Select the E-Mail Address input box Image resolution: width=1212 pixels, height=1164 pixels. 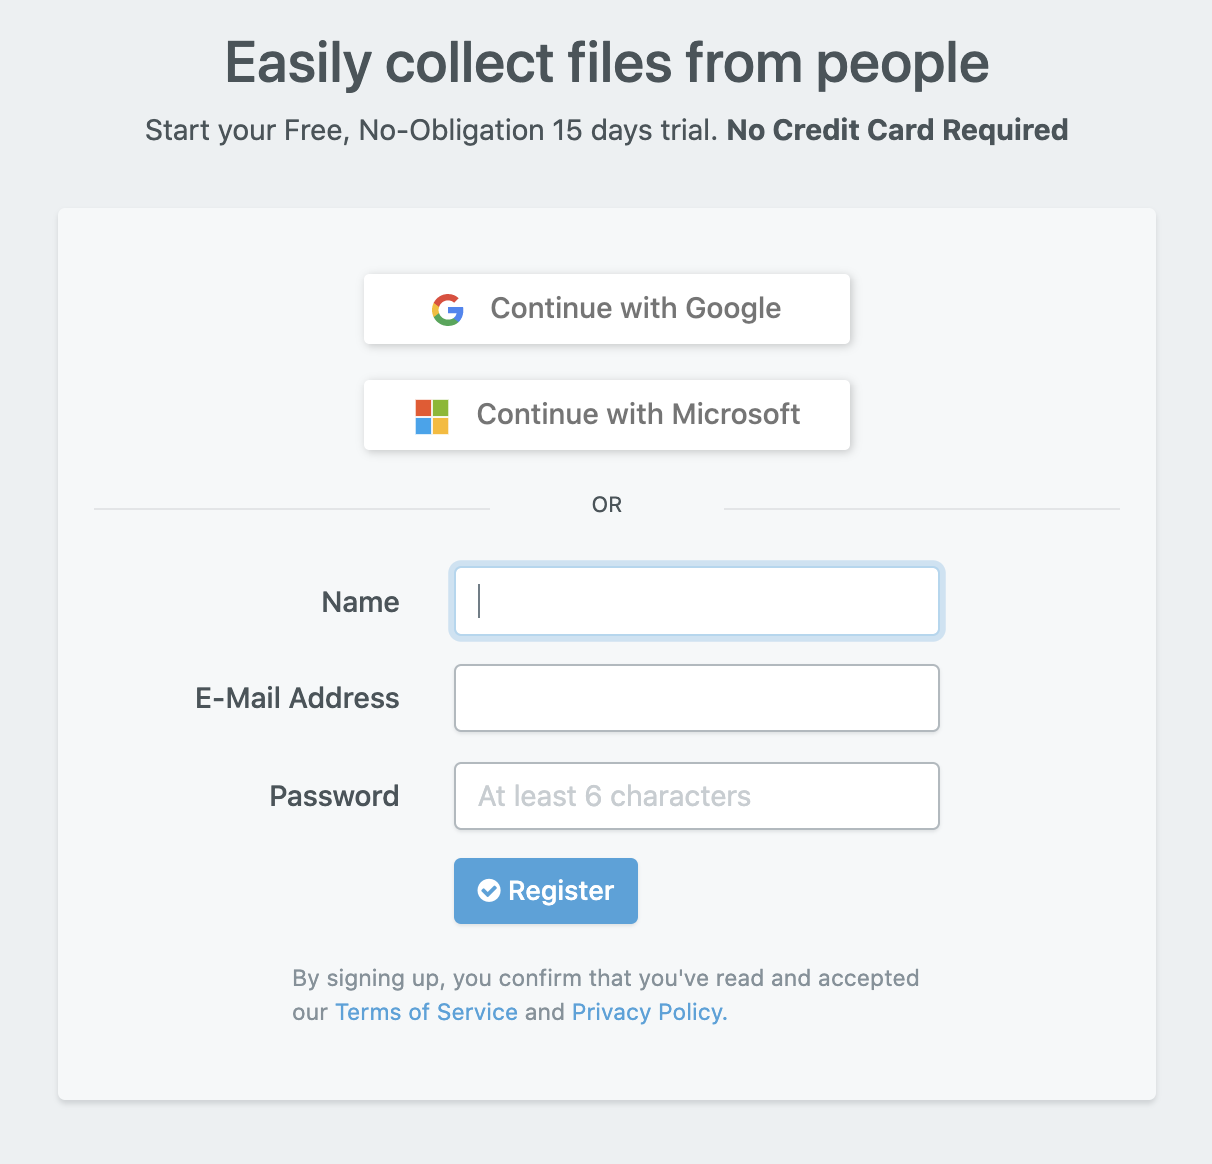coord(697,698)
